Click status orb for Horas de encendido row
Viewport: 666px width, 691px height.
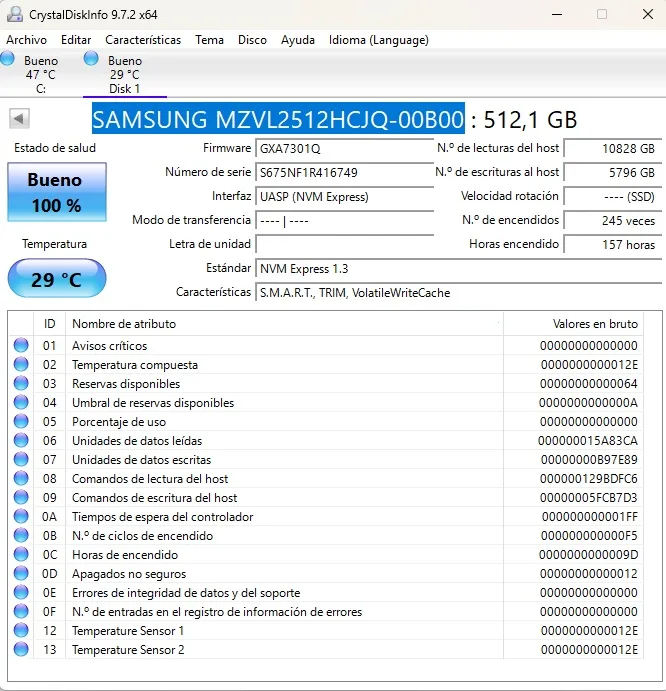[21, 554]
